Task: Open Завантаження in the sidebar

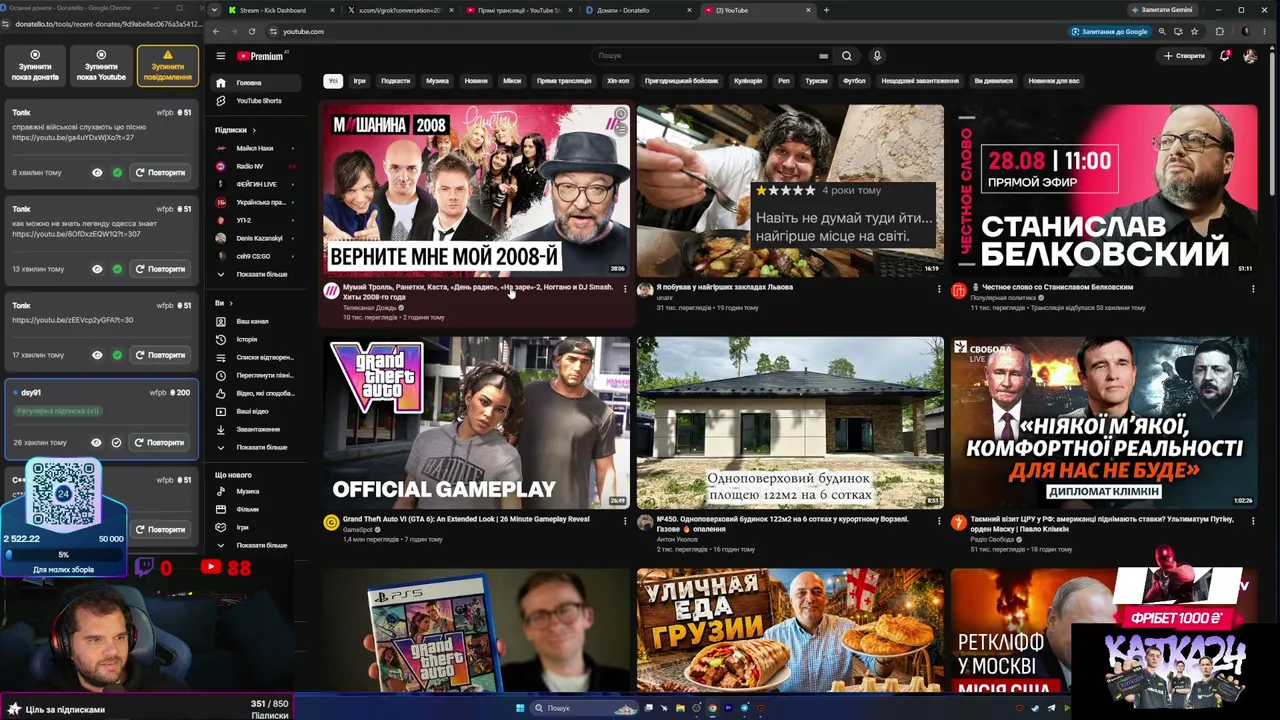Action: [255, 429]
